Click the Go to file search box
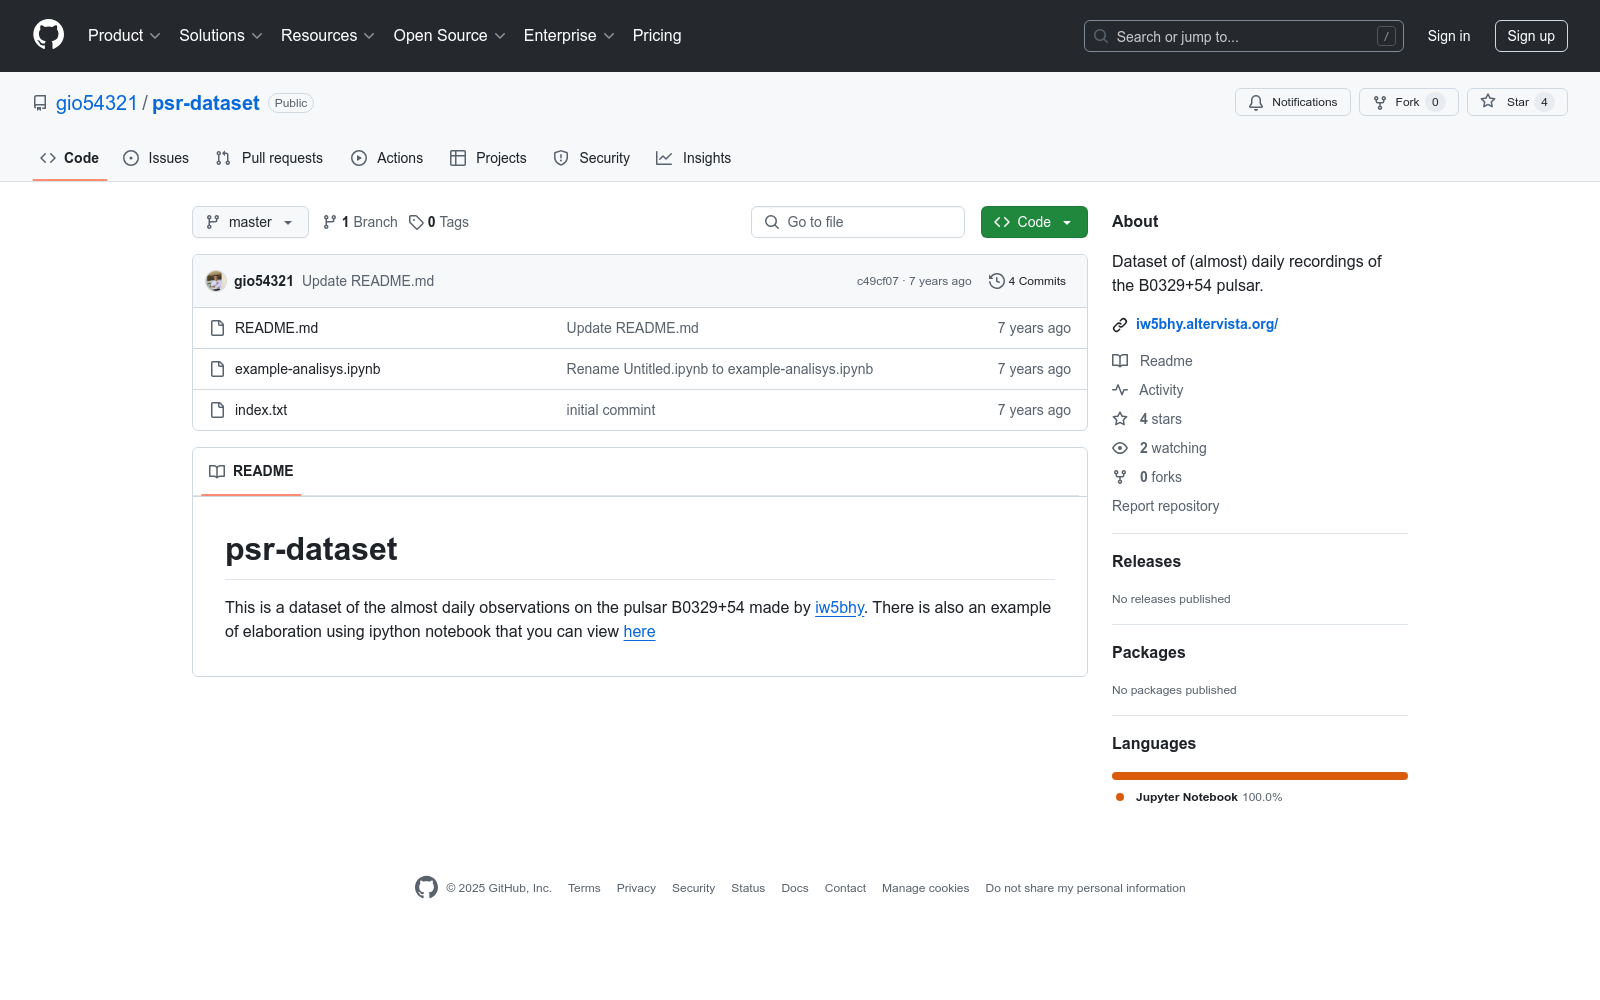 tap(858, 222)
